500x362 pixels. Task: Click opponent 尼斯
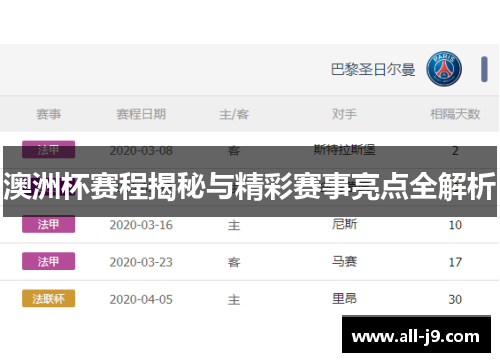[x=344, y=224]
